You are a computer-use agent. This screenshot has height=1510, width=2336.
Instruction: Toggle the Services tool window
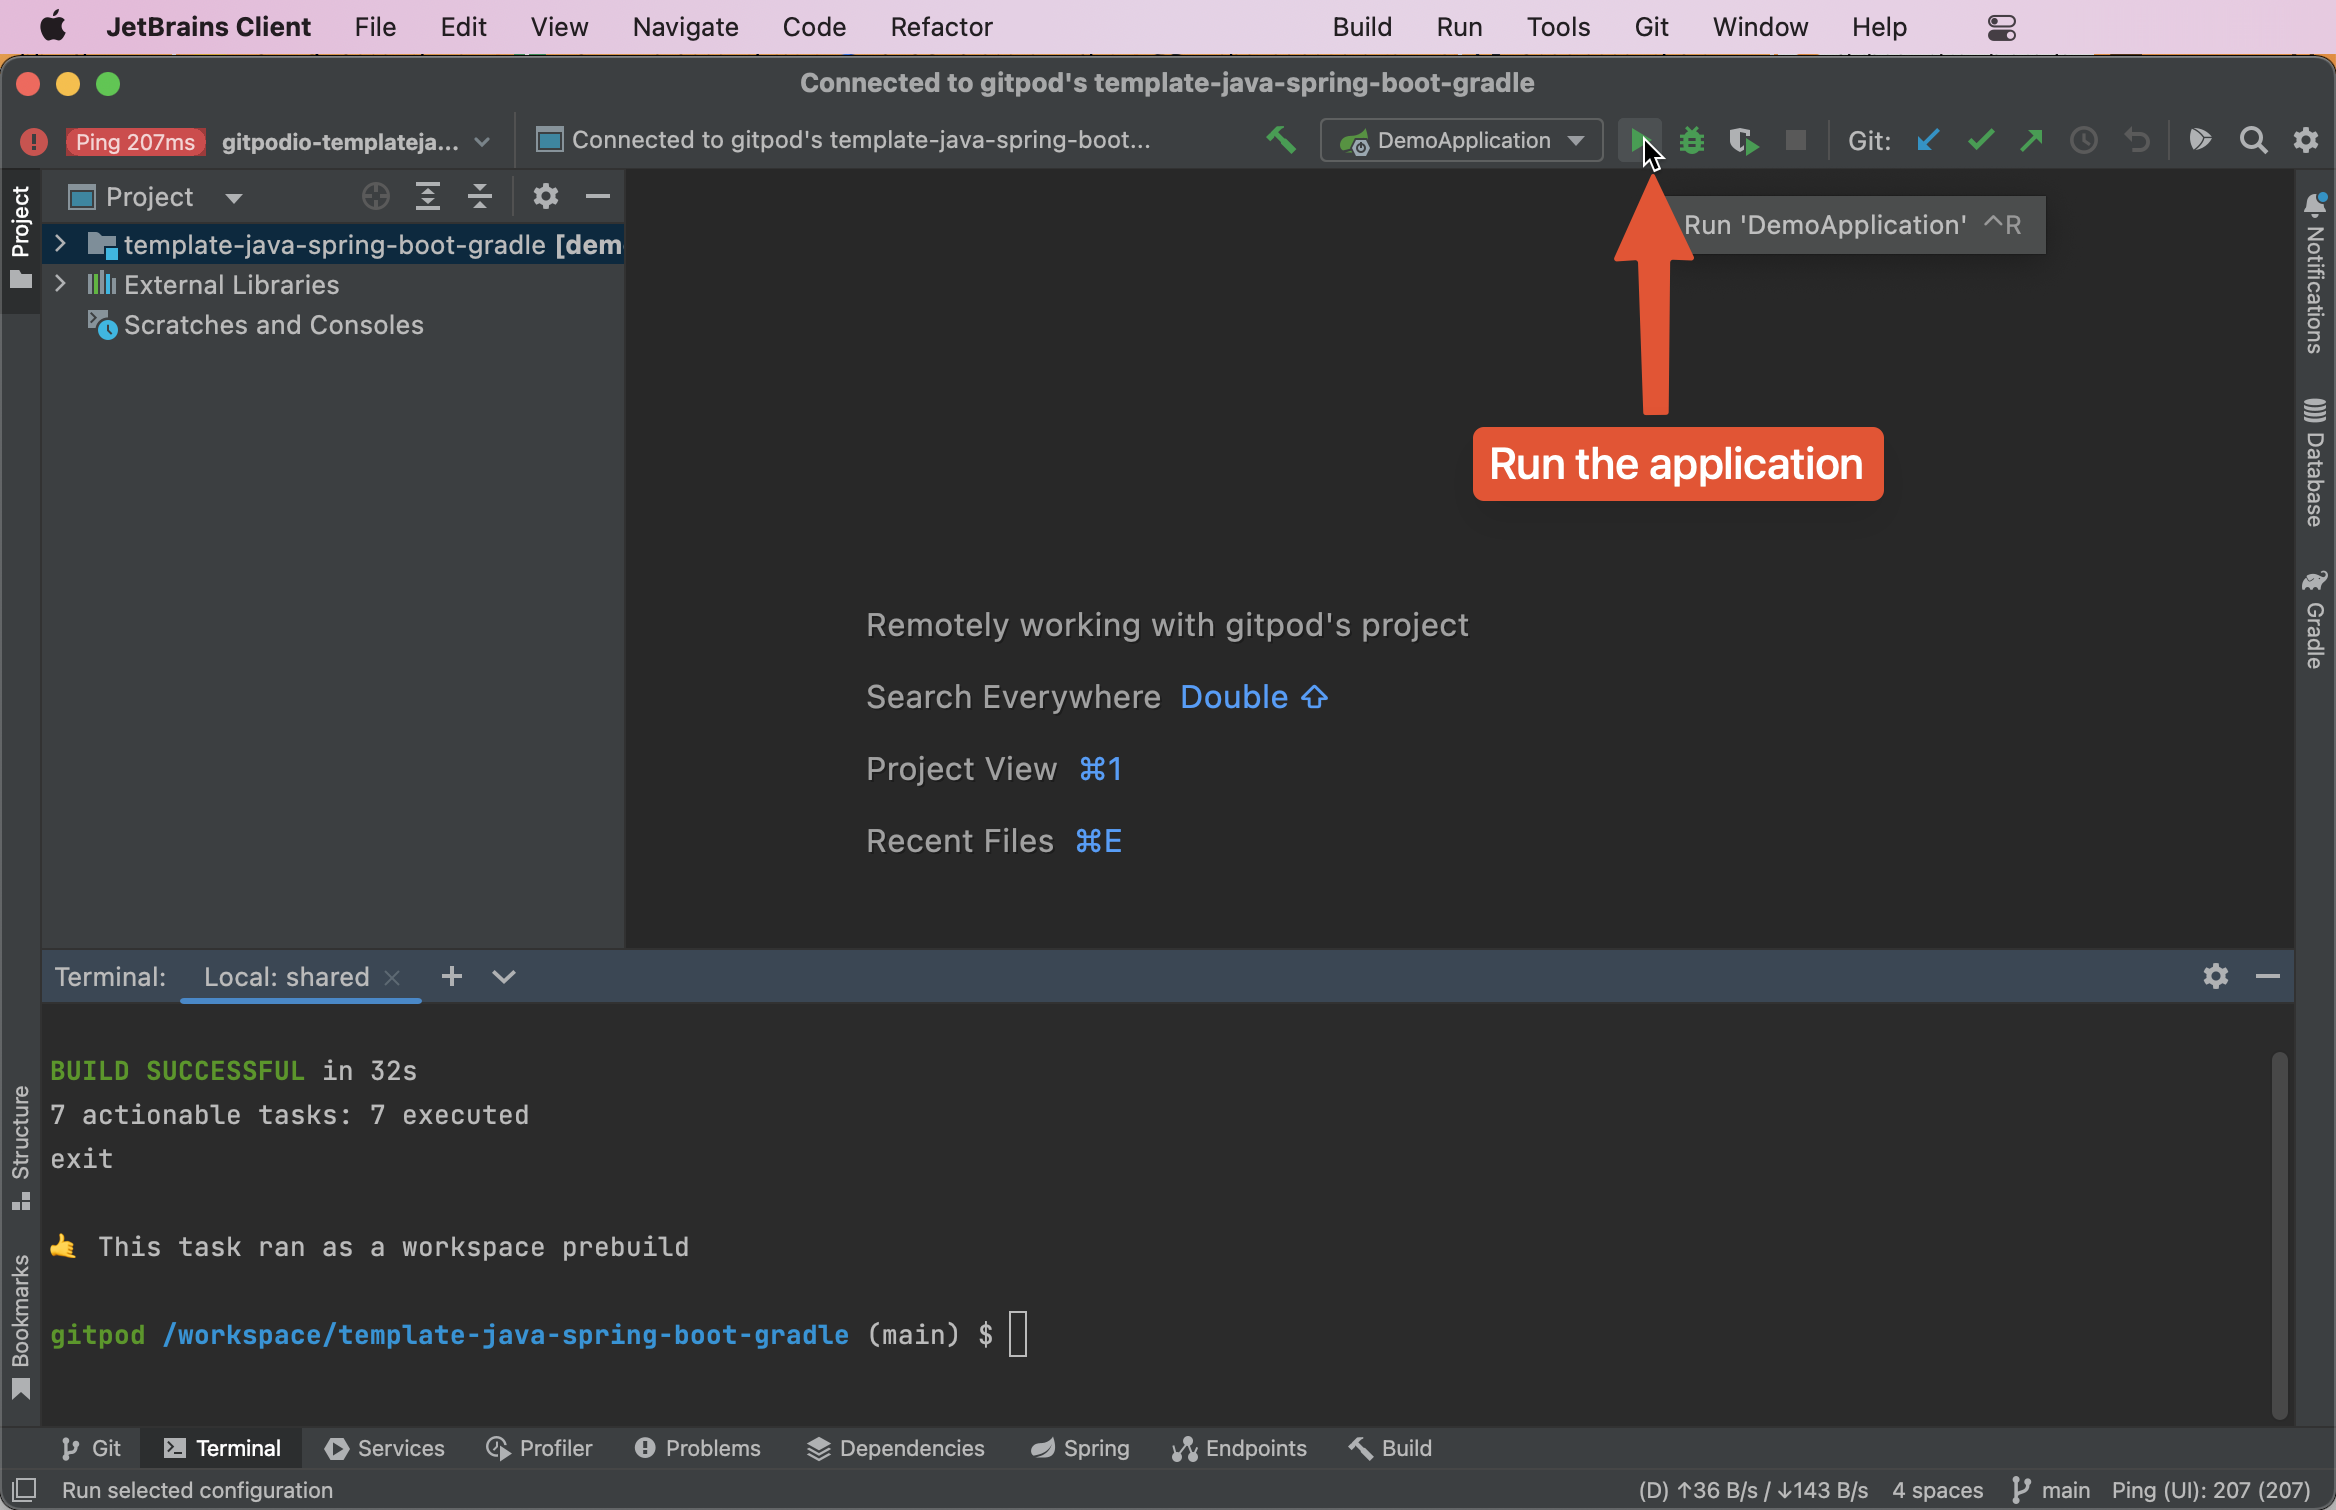[x=385, y=1448]
